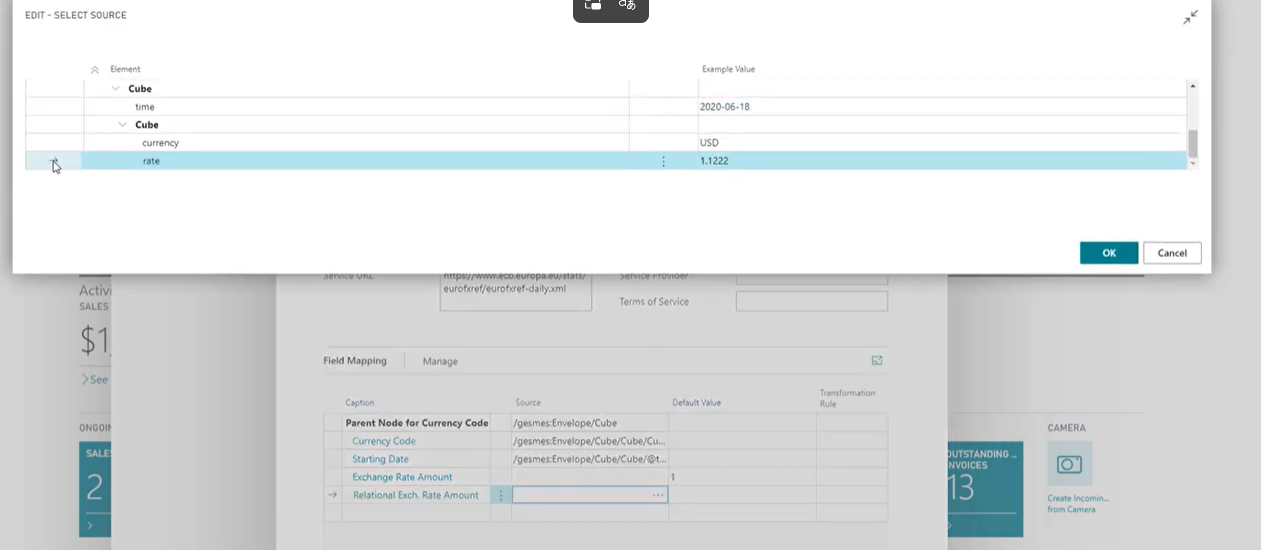
Task: Collapse the nested Cube node
Action: tap(123, 125)
